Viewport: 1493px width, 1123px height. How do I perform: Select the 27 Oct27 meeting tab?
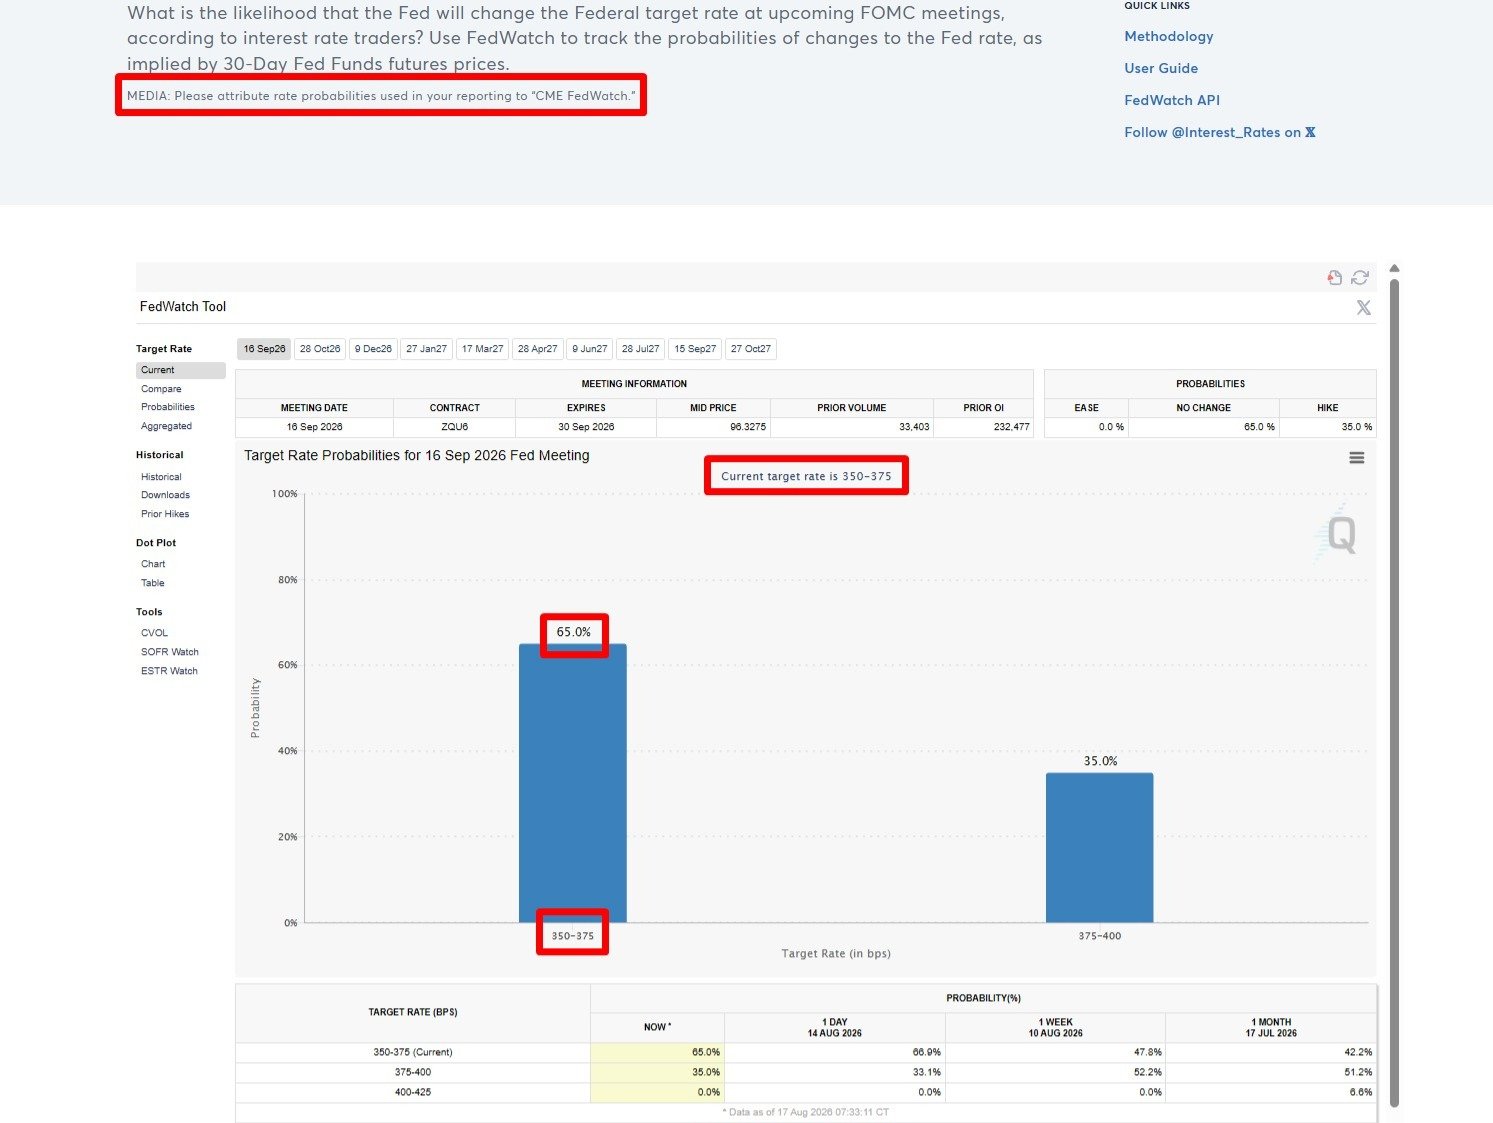tap(751, 349)
